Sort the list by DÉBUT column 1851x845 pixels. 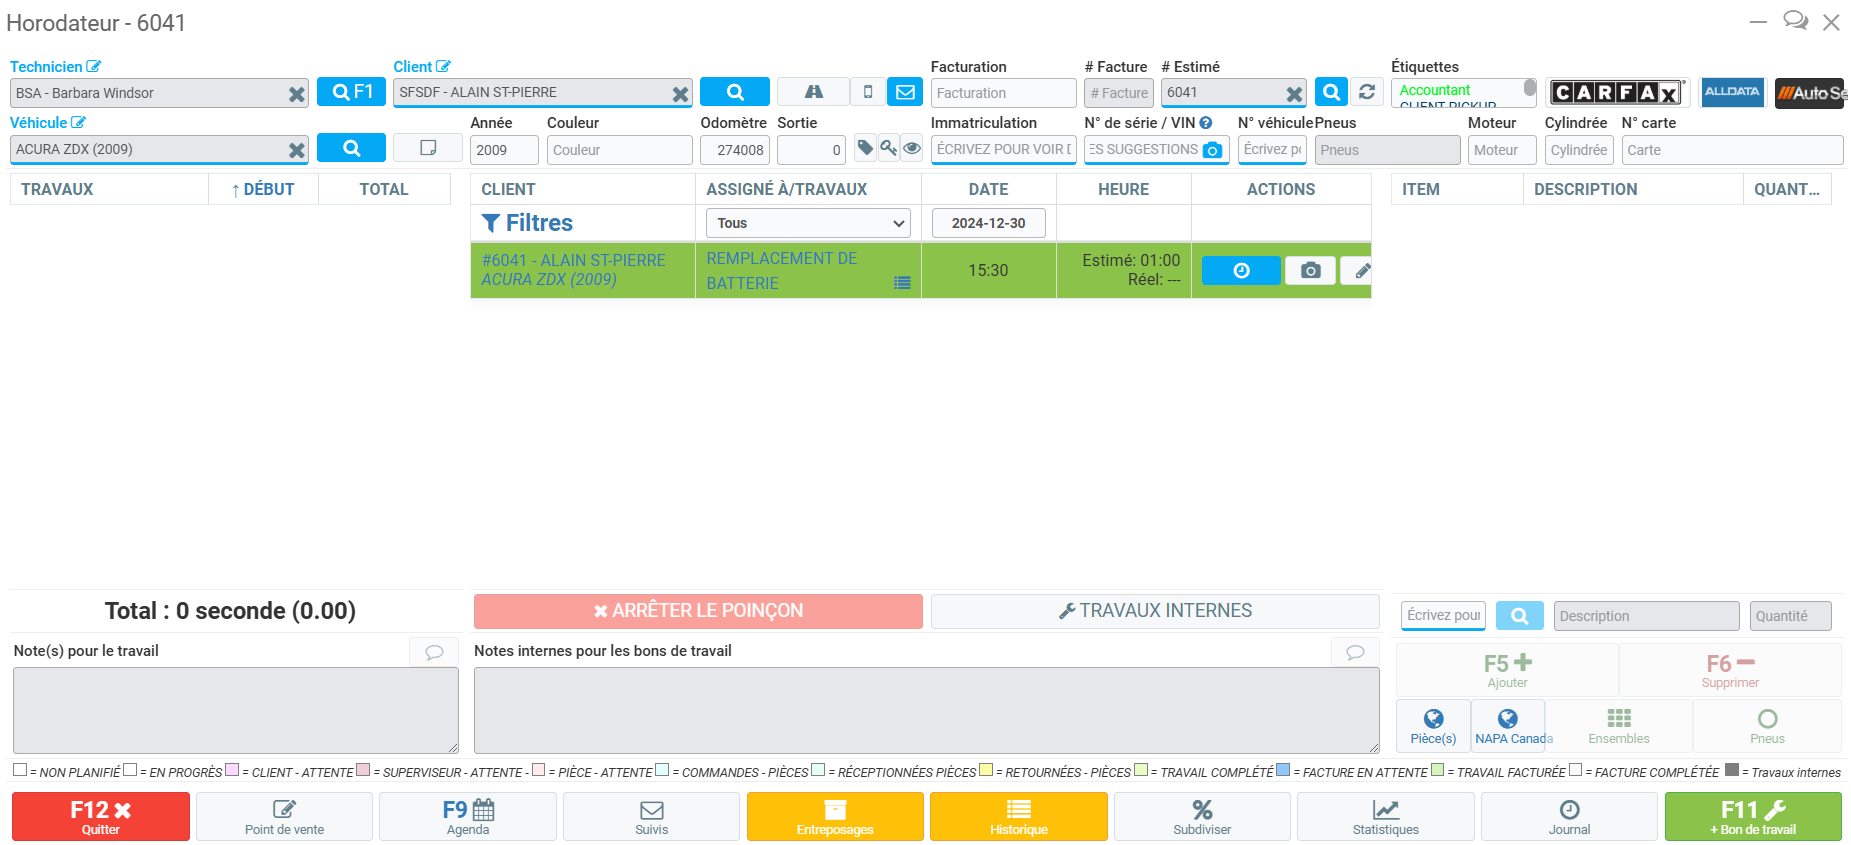(x=263, y=189)
